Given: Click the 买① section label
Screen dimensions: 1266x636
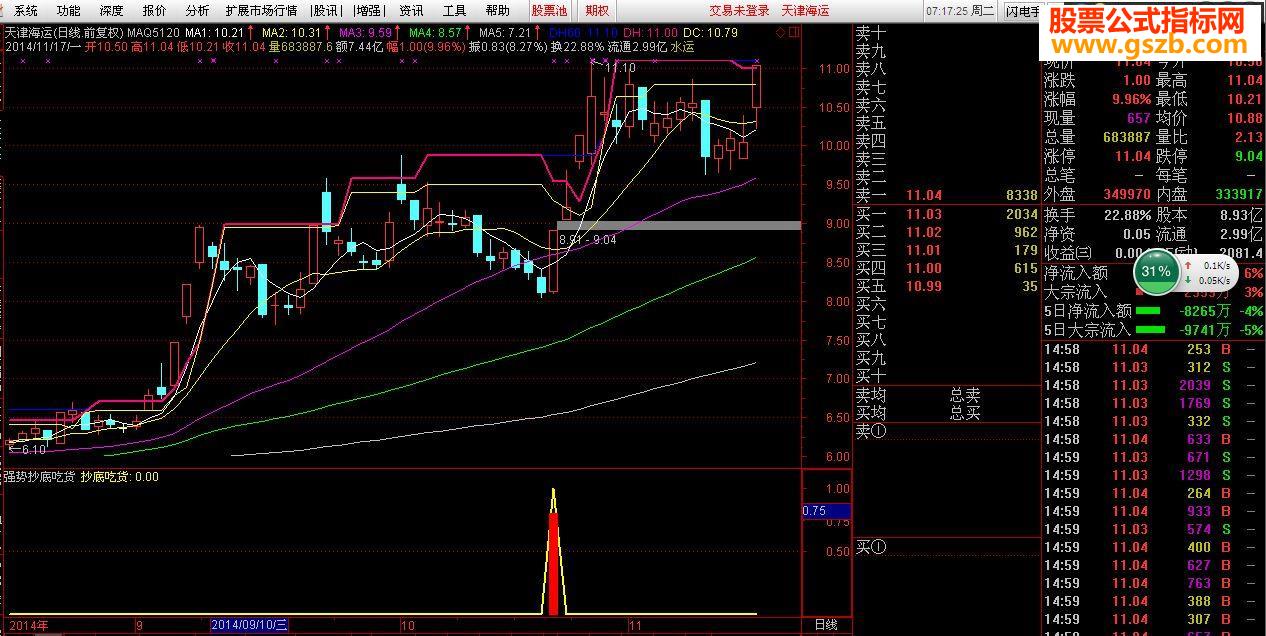Looking at the screenshot, I should pyautogui.click(x=871, y=547).
